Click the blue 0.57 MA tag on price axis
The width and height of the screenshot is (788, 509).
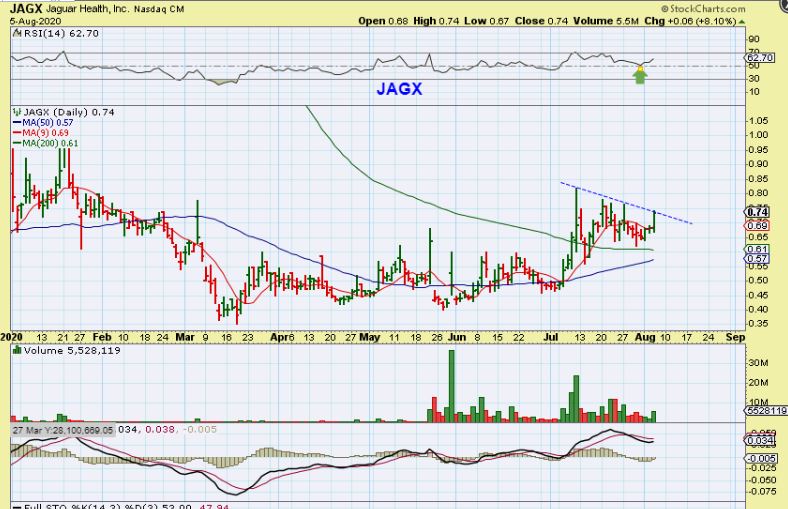click(757, 259)
